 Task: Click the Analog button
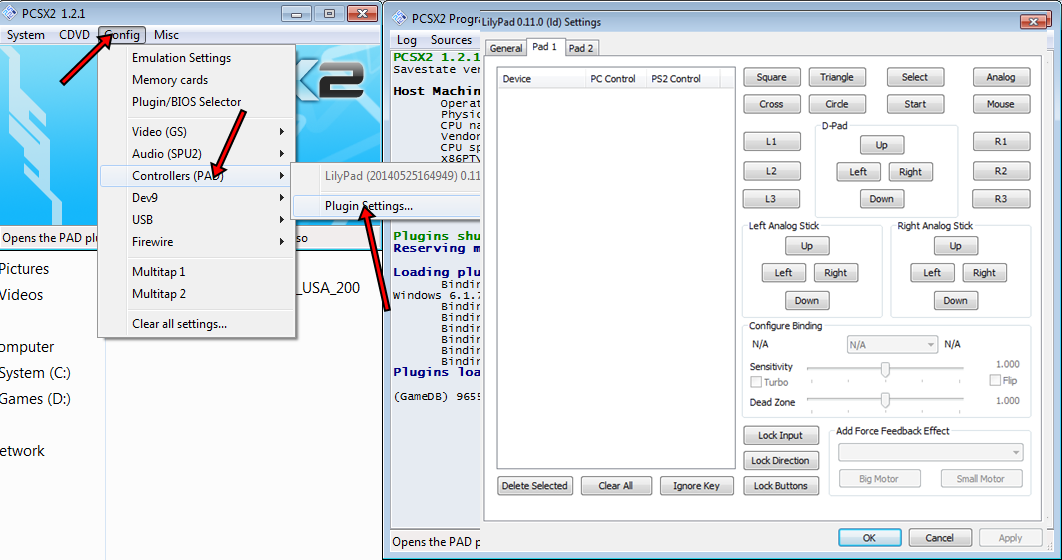point(1001,77)
